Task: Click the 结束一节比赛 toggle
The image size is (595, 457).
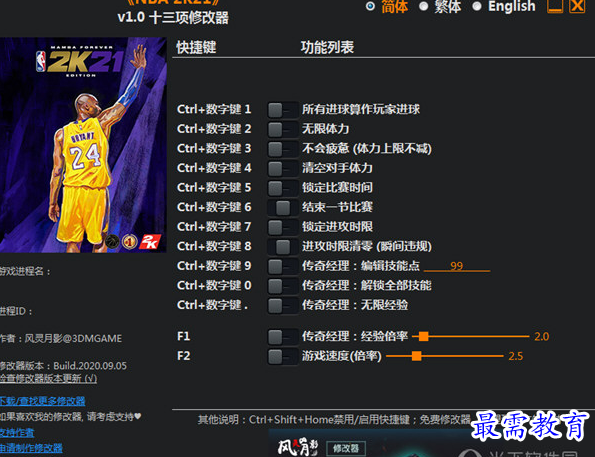Action: coord(283,207)
